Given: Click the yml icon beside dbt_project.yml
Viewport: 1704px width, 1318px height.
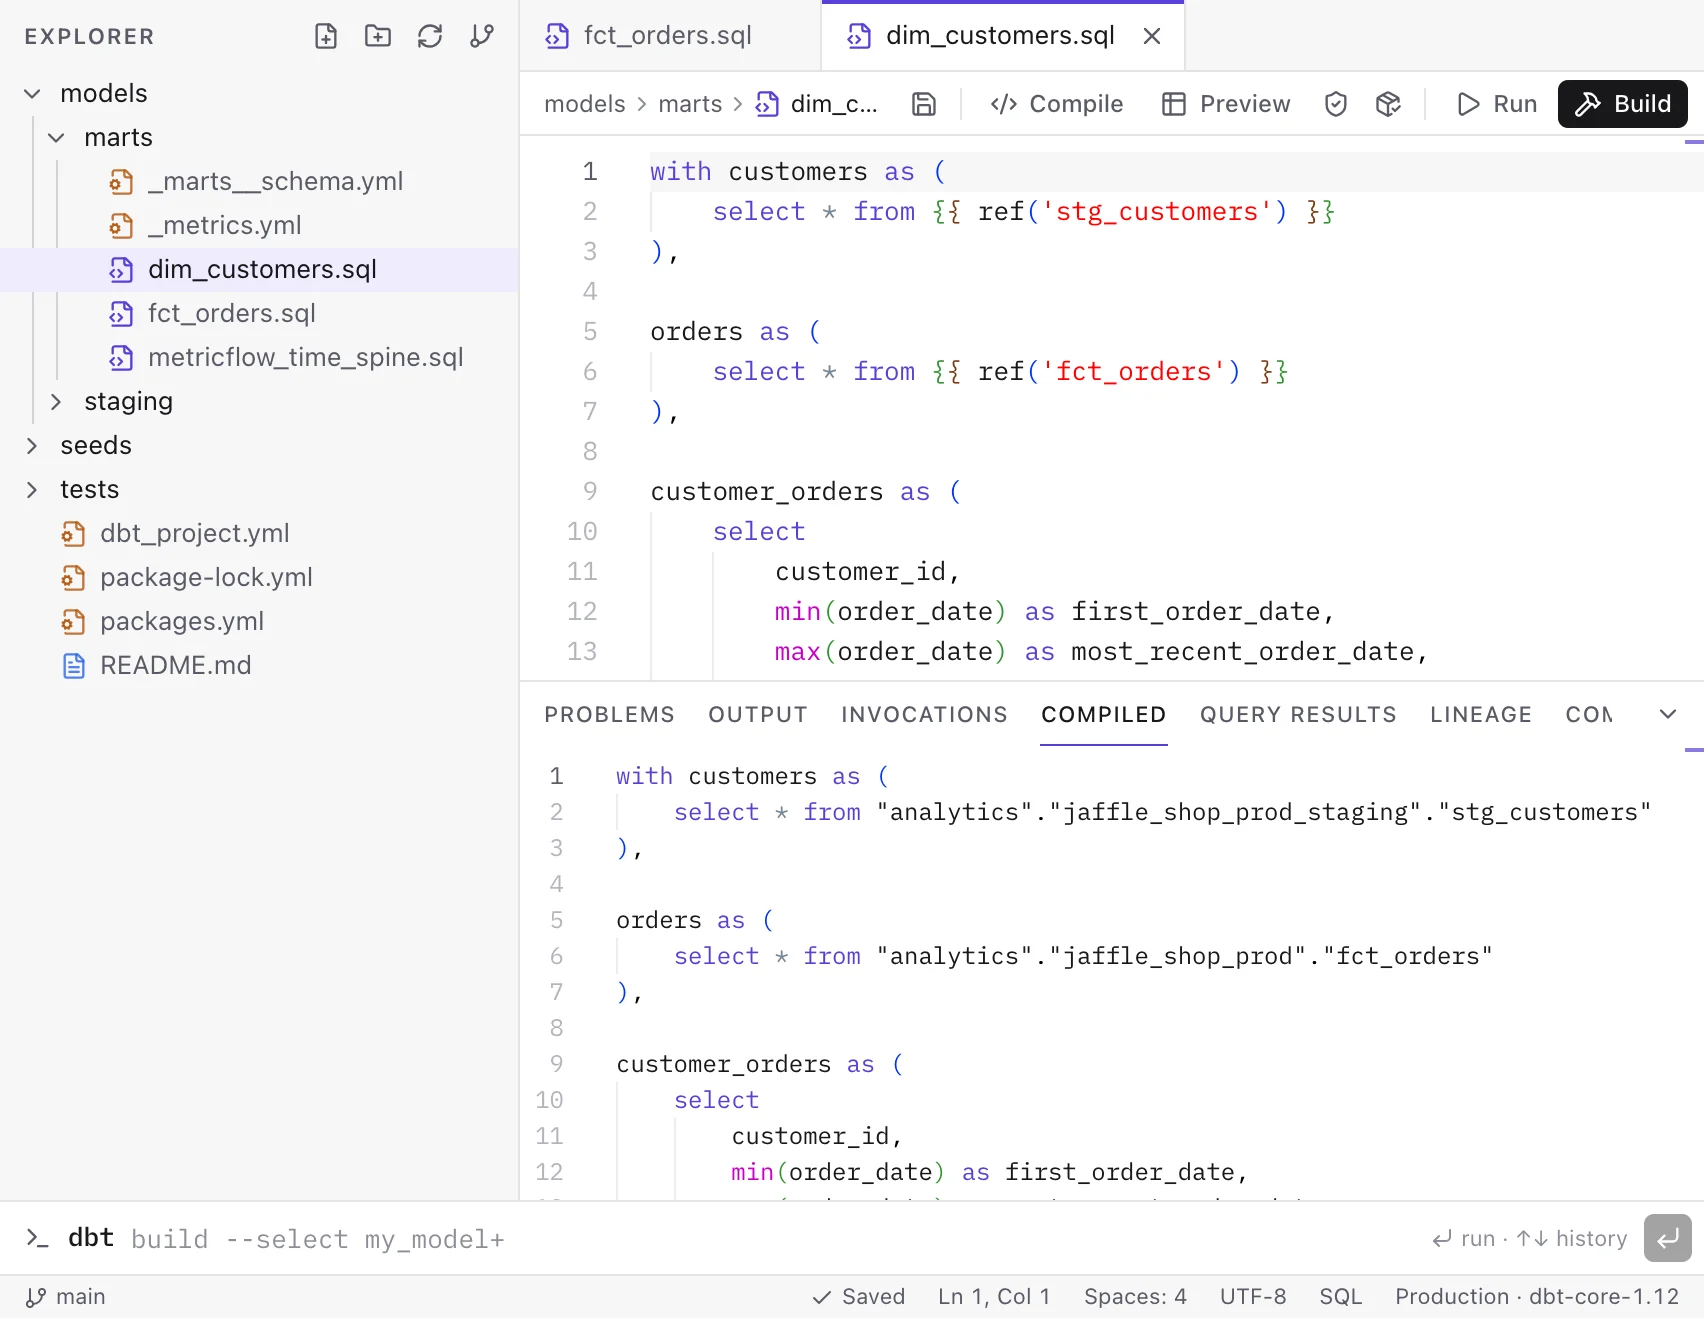Looking at the screenshot, I should (73, 534).
